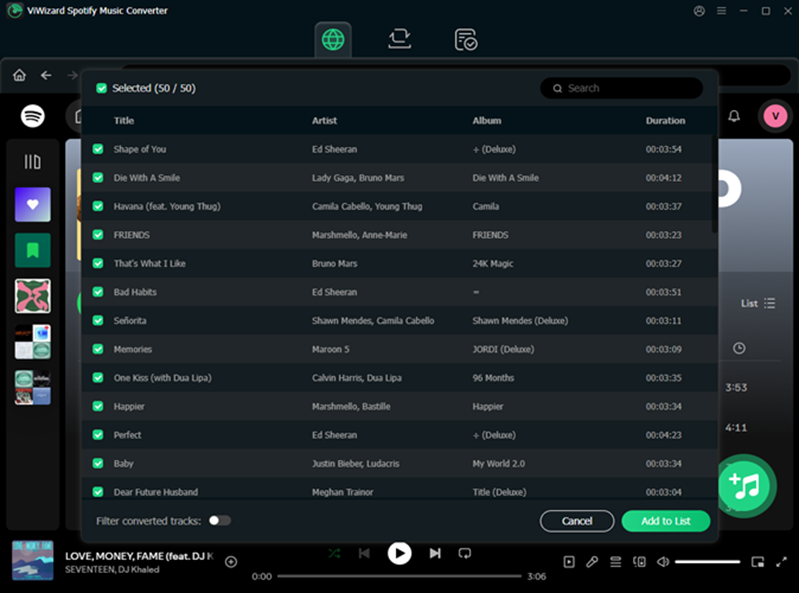Open the Converted history tab icon
The height and width of the screenshot is (593, 800).
point(465,39)
